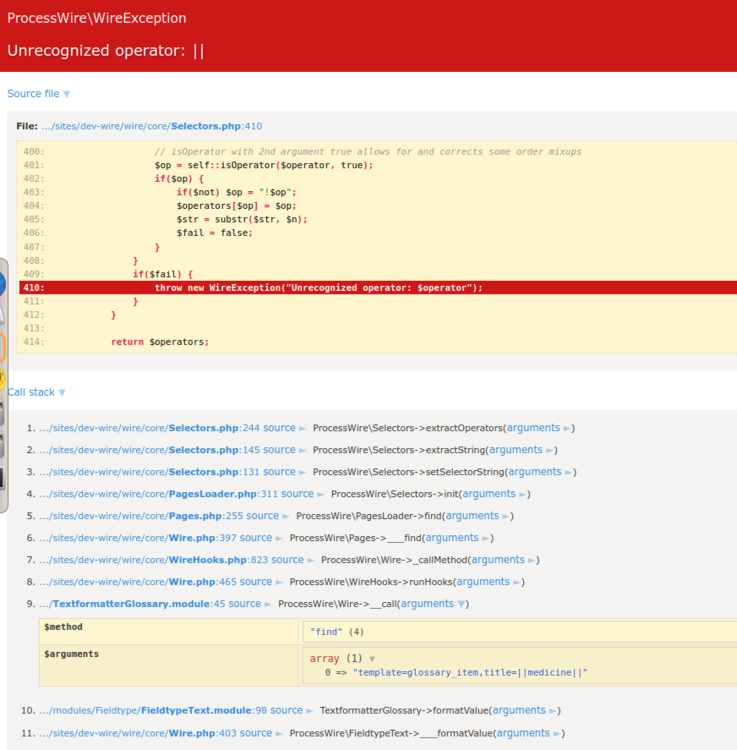Collapse the Source file section
The height and width of the screenshot is (750, 737).
[x=39, y=94]
